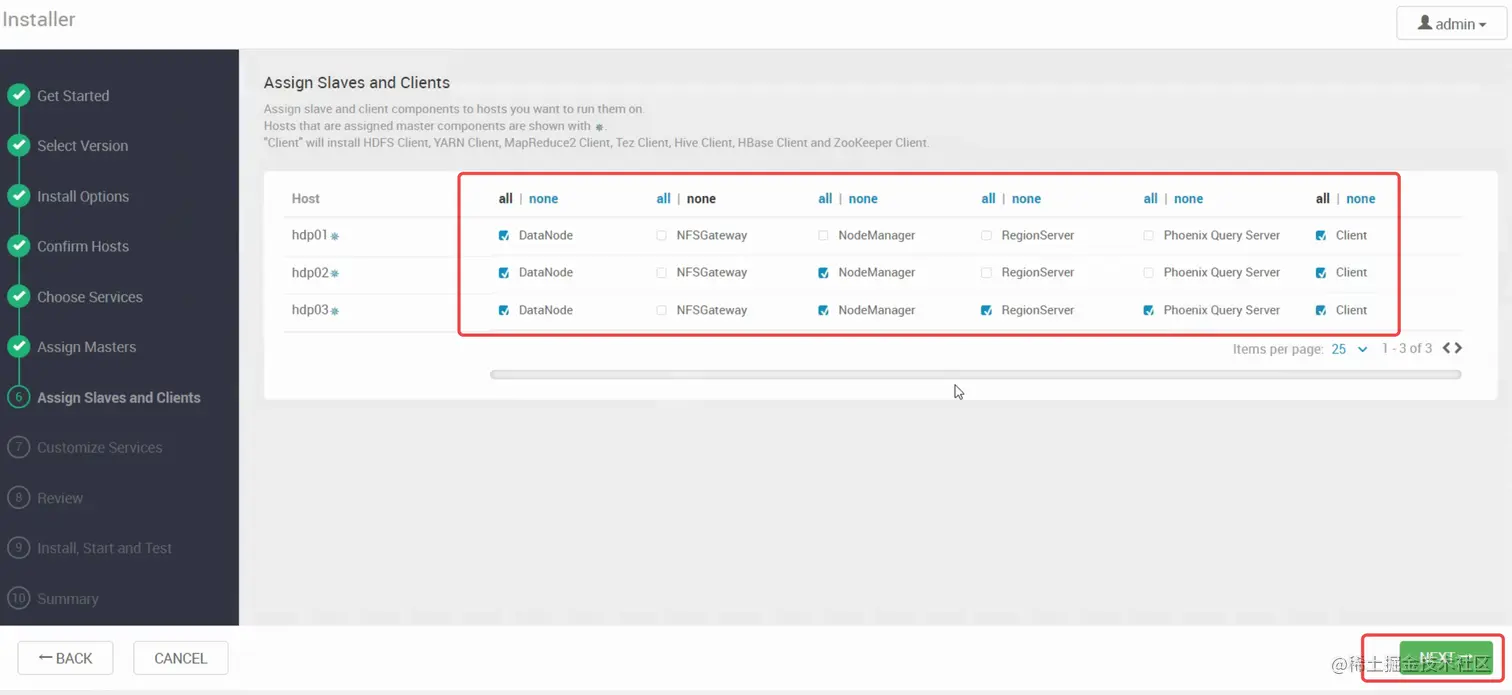Image resolution: width=1512 pixels, height=695 pixels.
Task: Click step 6 circle icon
Action: point(19,397)
